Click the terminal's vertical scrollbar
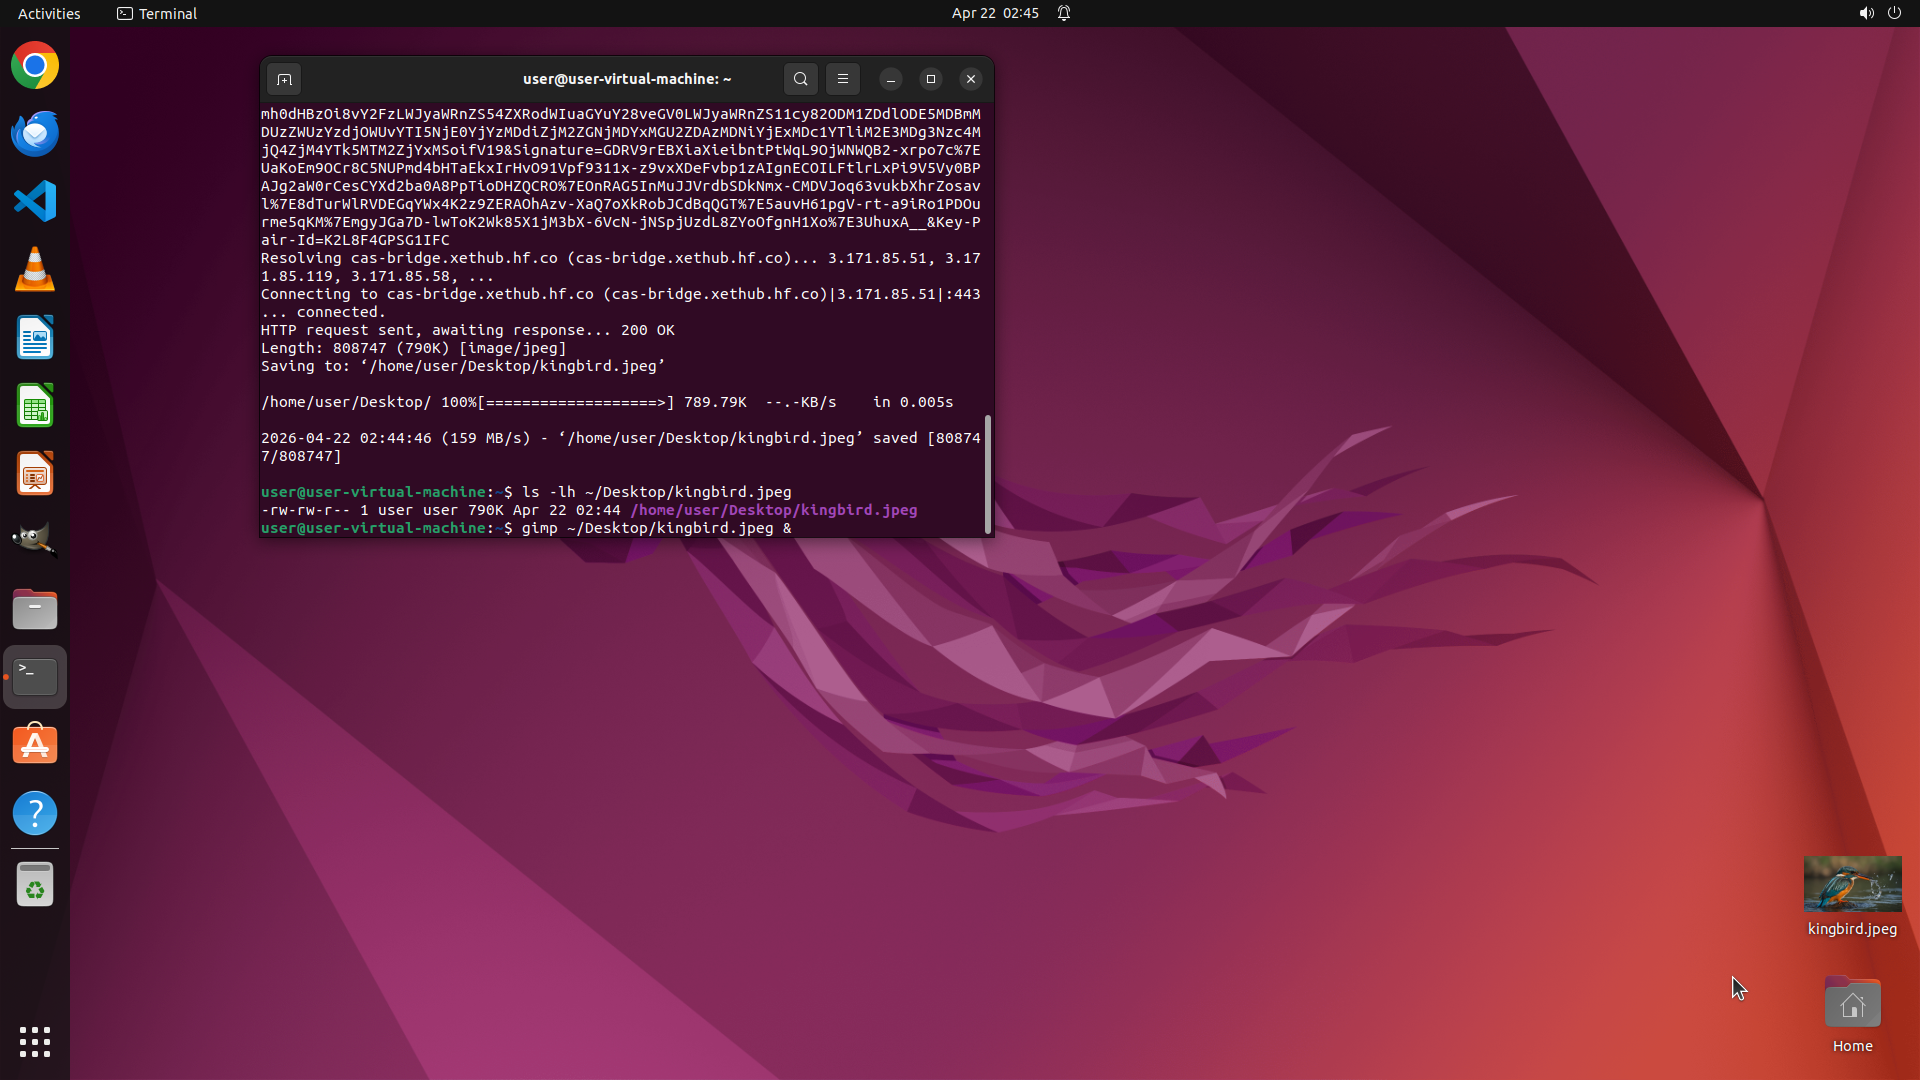This screenshot has height=1080, width=1920. (988, 473)
